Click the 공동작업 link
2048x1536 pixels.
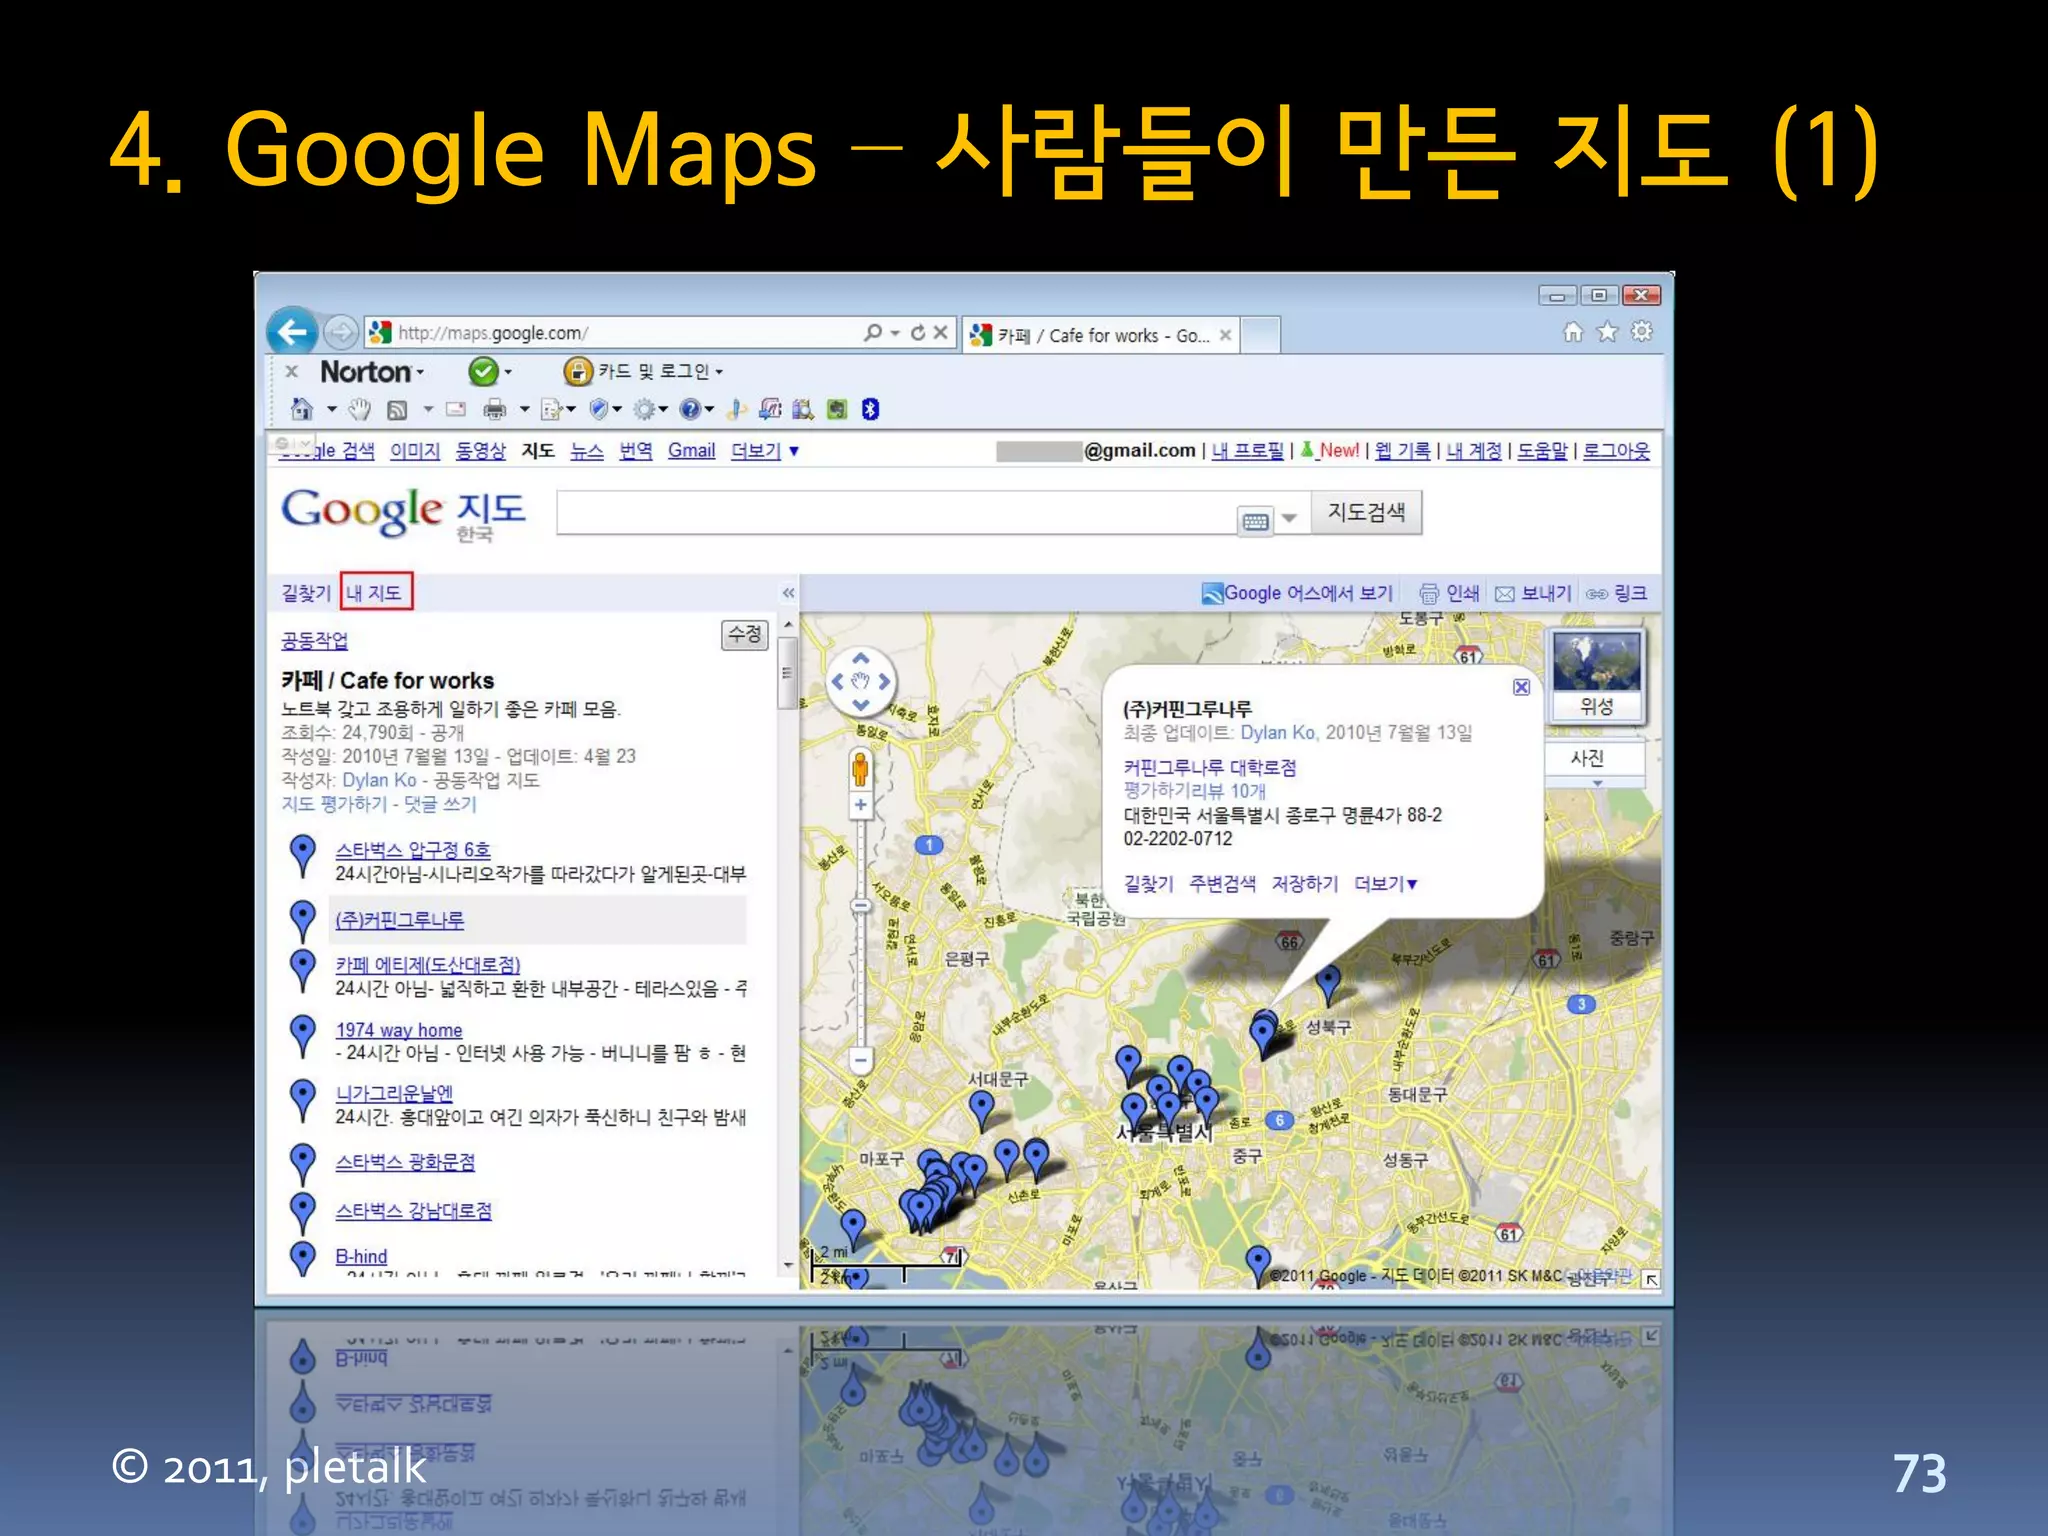point(314,640)
